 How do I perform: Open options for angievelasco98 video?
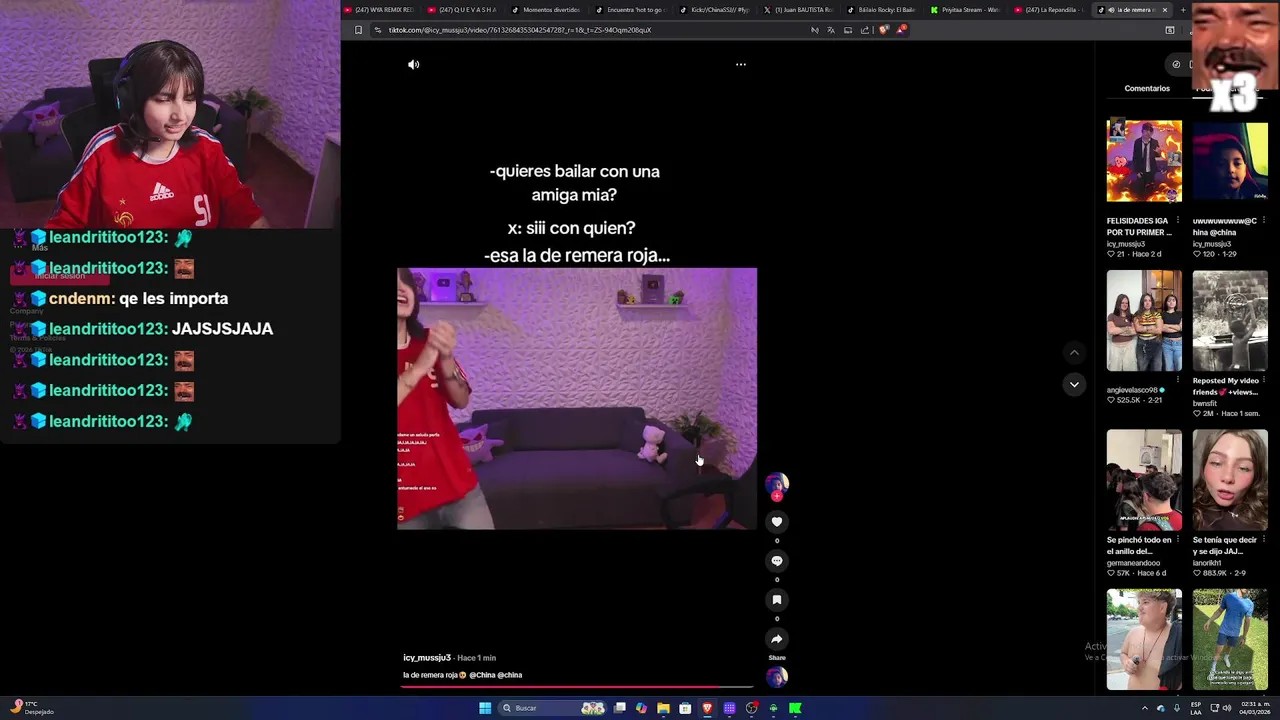(1178, 380)
